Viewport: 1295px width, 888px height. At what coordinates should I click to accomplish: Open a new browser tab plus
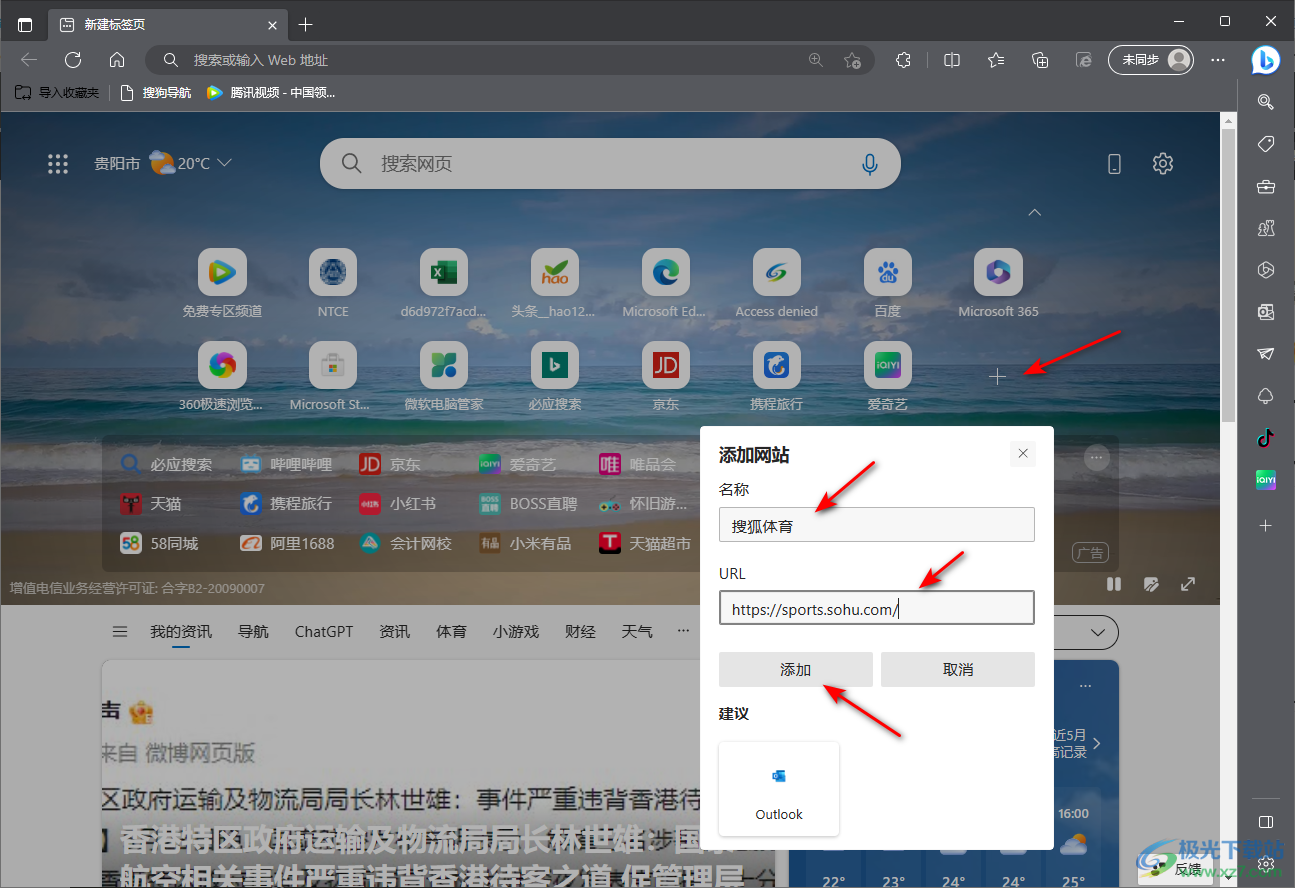[306, 24]
